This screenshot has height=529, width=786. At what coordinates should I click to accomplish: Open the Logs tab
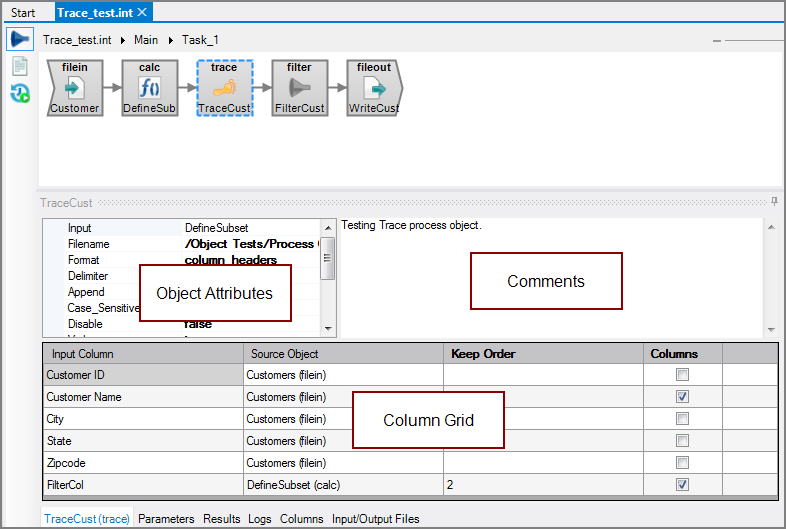click(259, 519)
